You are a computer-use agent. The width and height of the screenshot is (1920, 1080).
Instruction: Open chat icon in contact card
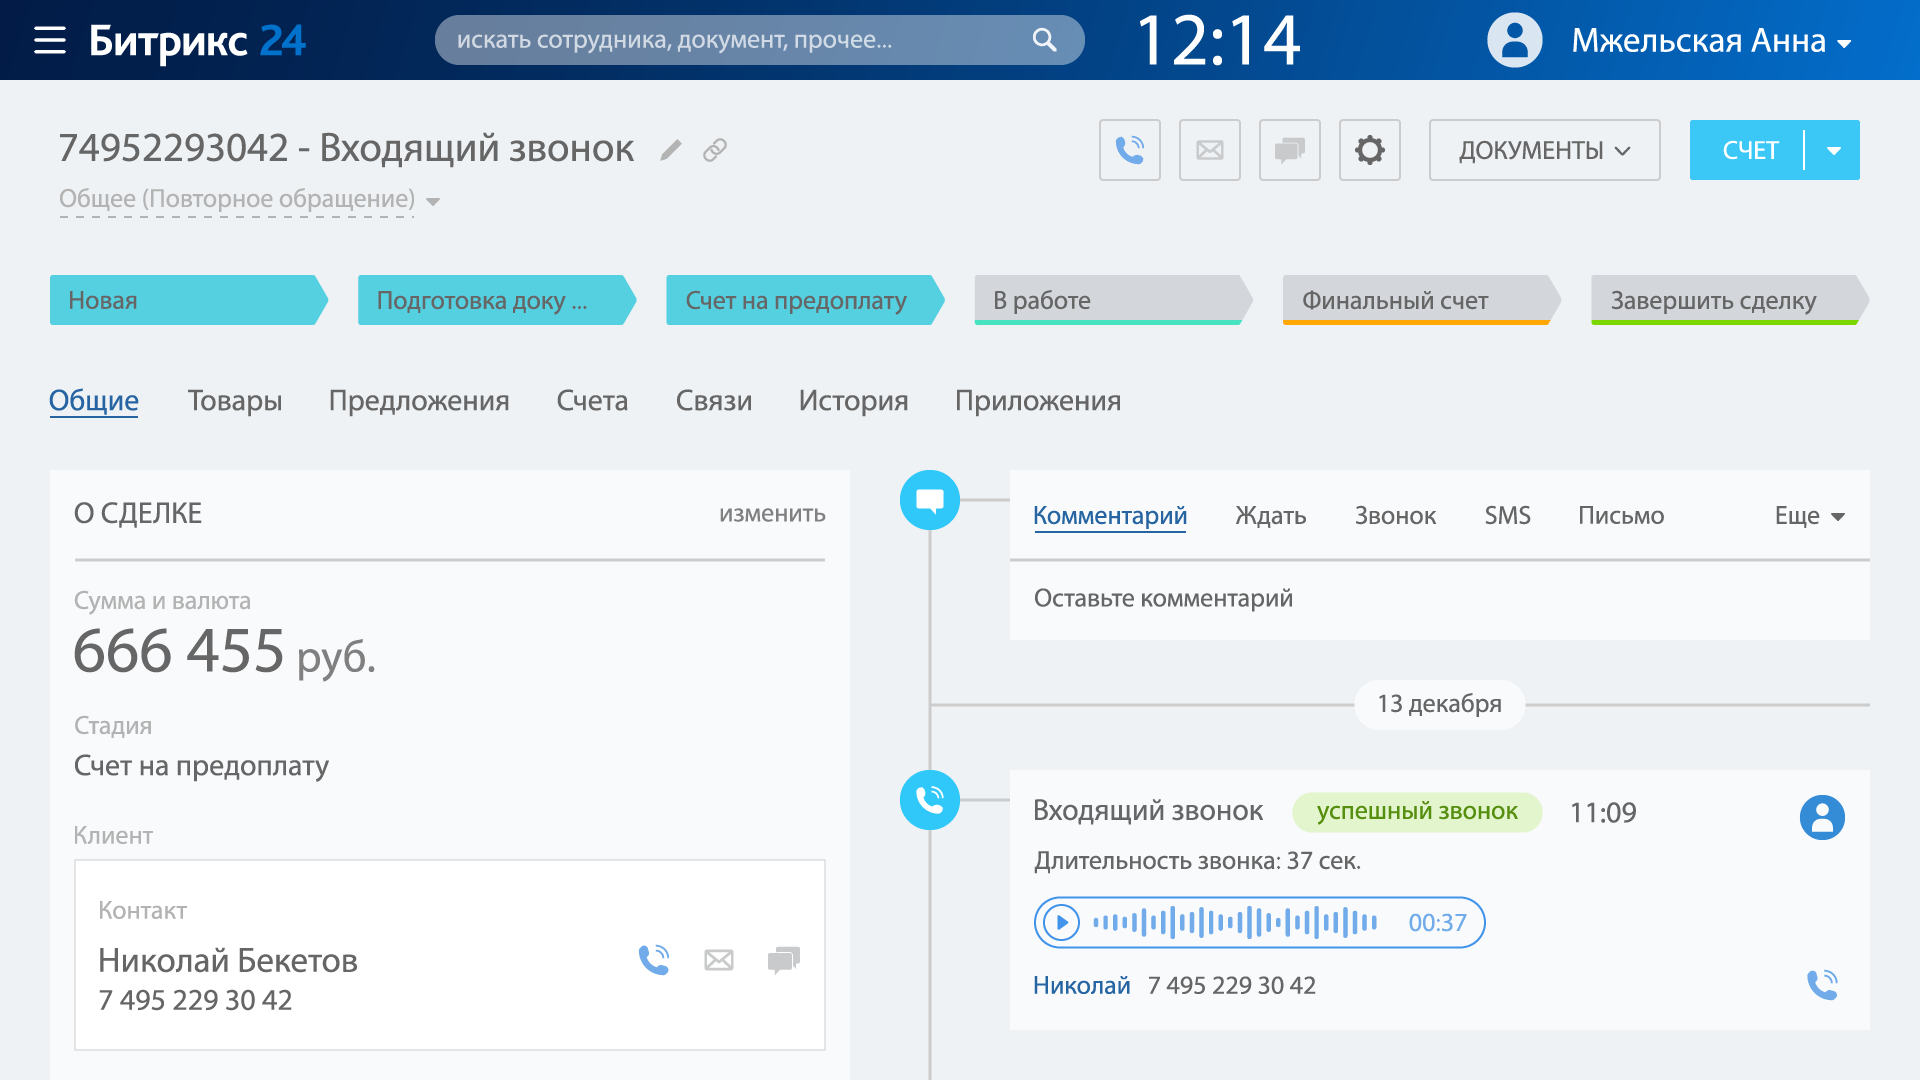coord(783,960)
